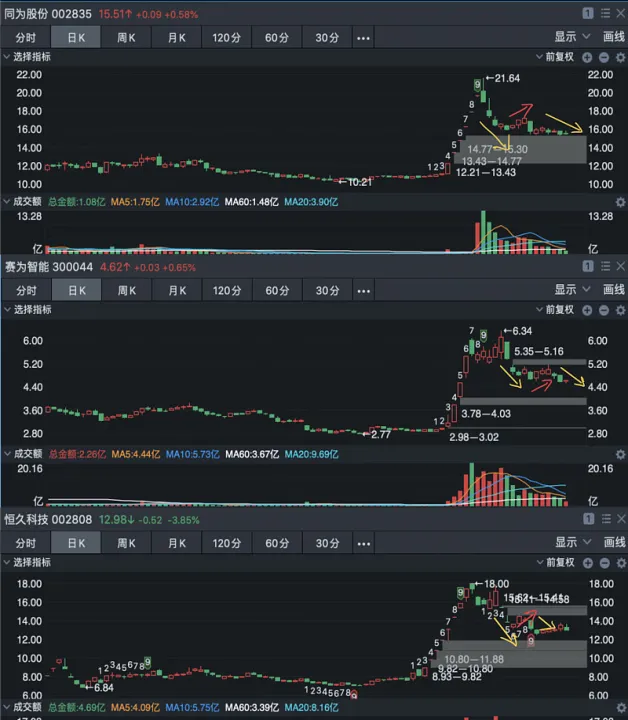Expand 选择指标 in 恒久科技 panel
Screen dimensions: 628x720
[x=28, y=562]
